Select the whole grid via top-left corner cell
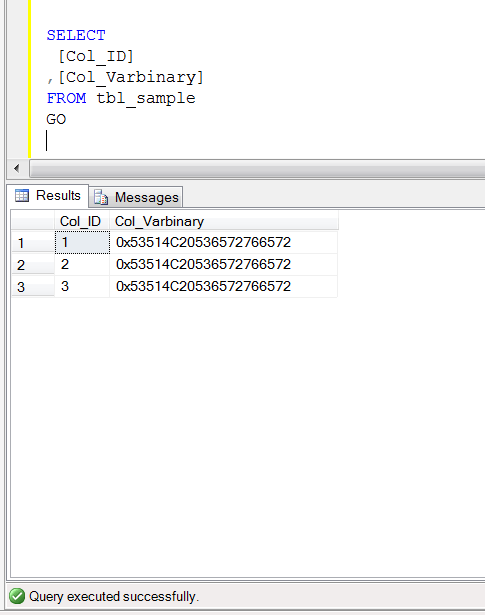Screen dimensions: 485x615 click(x=33, y=221)
